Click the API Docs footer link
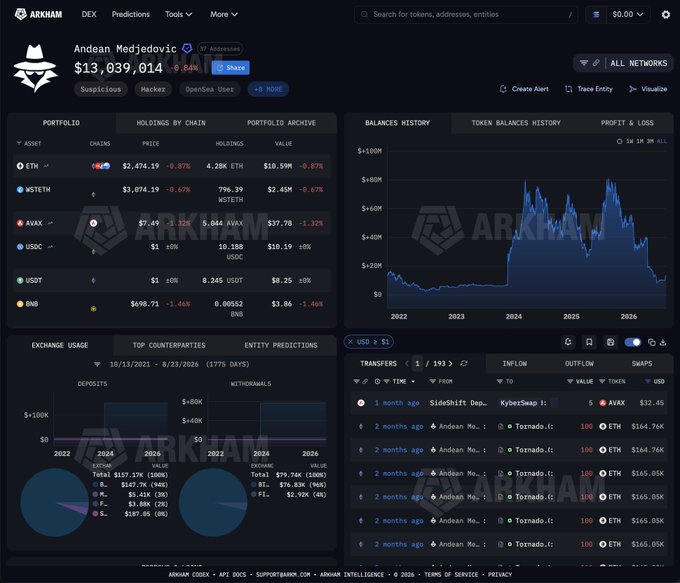The image size is (680, 583). 232,574
